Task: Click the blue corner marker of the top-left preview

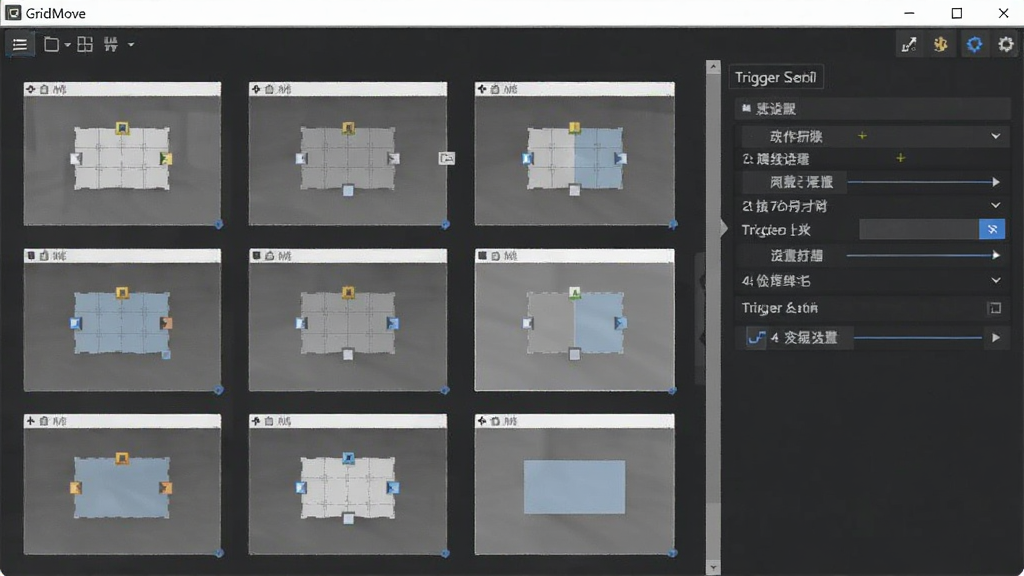Action: [x=219, y=224]
